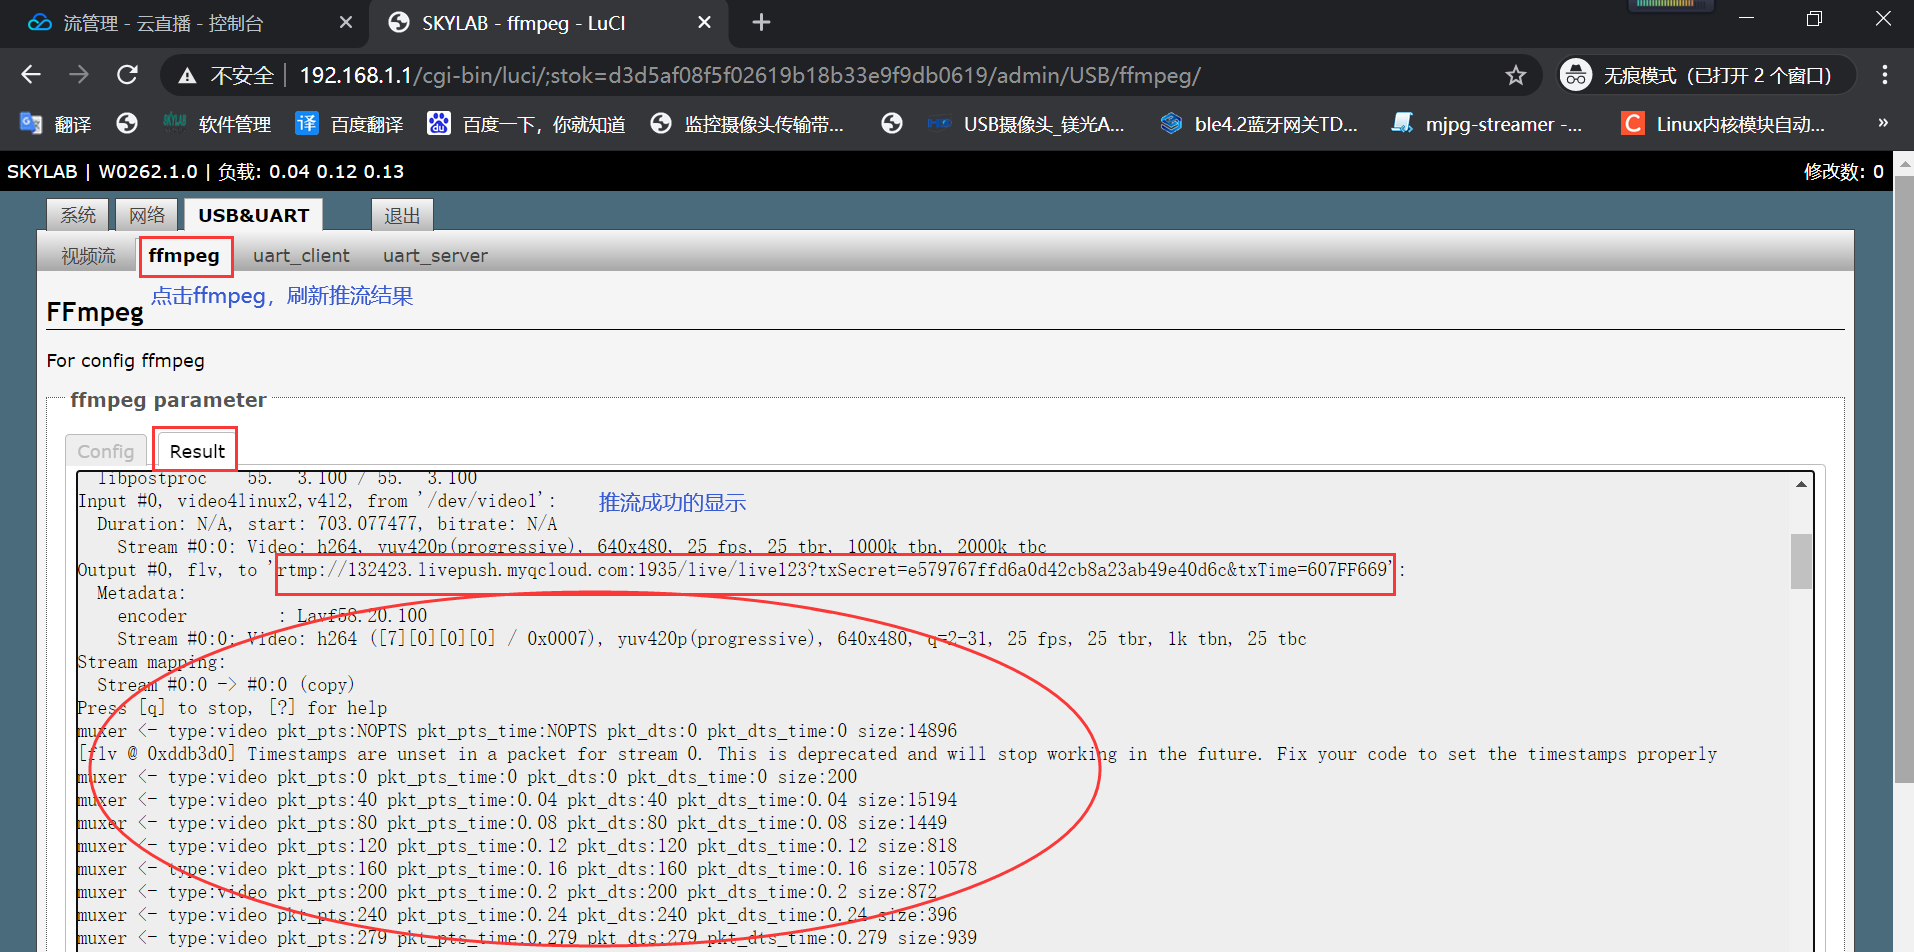Close the SKYLAB ffmpeg LuCI tab
Viewport: 1914px width, 952px height.
click(704, 22)
